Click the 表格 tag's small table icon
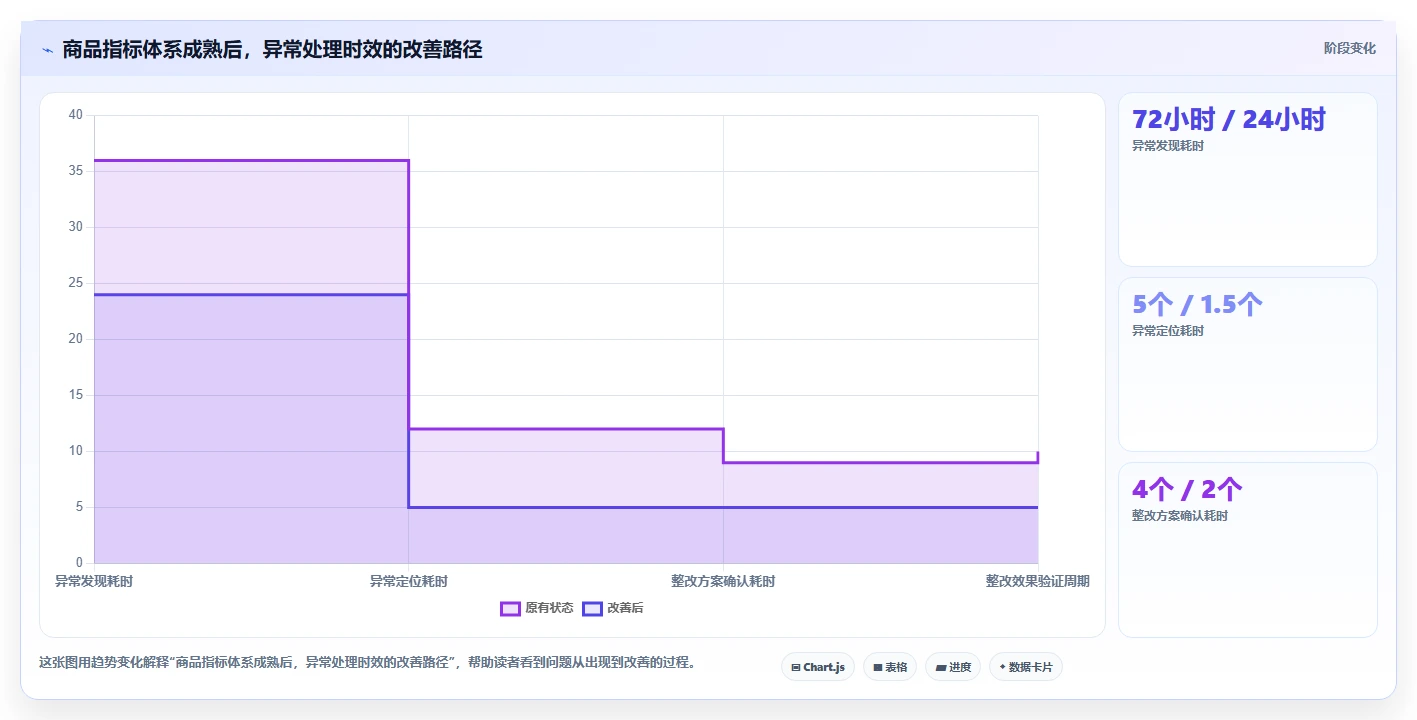This screenshot has width=1417, height=720. (877, 667)
